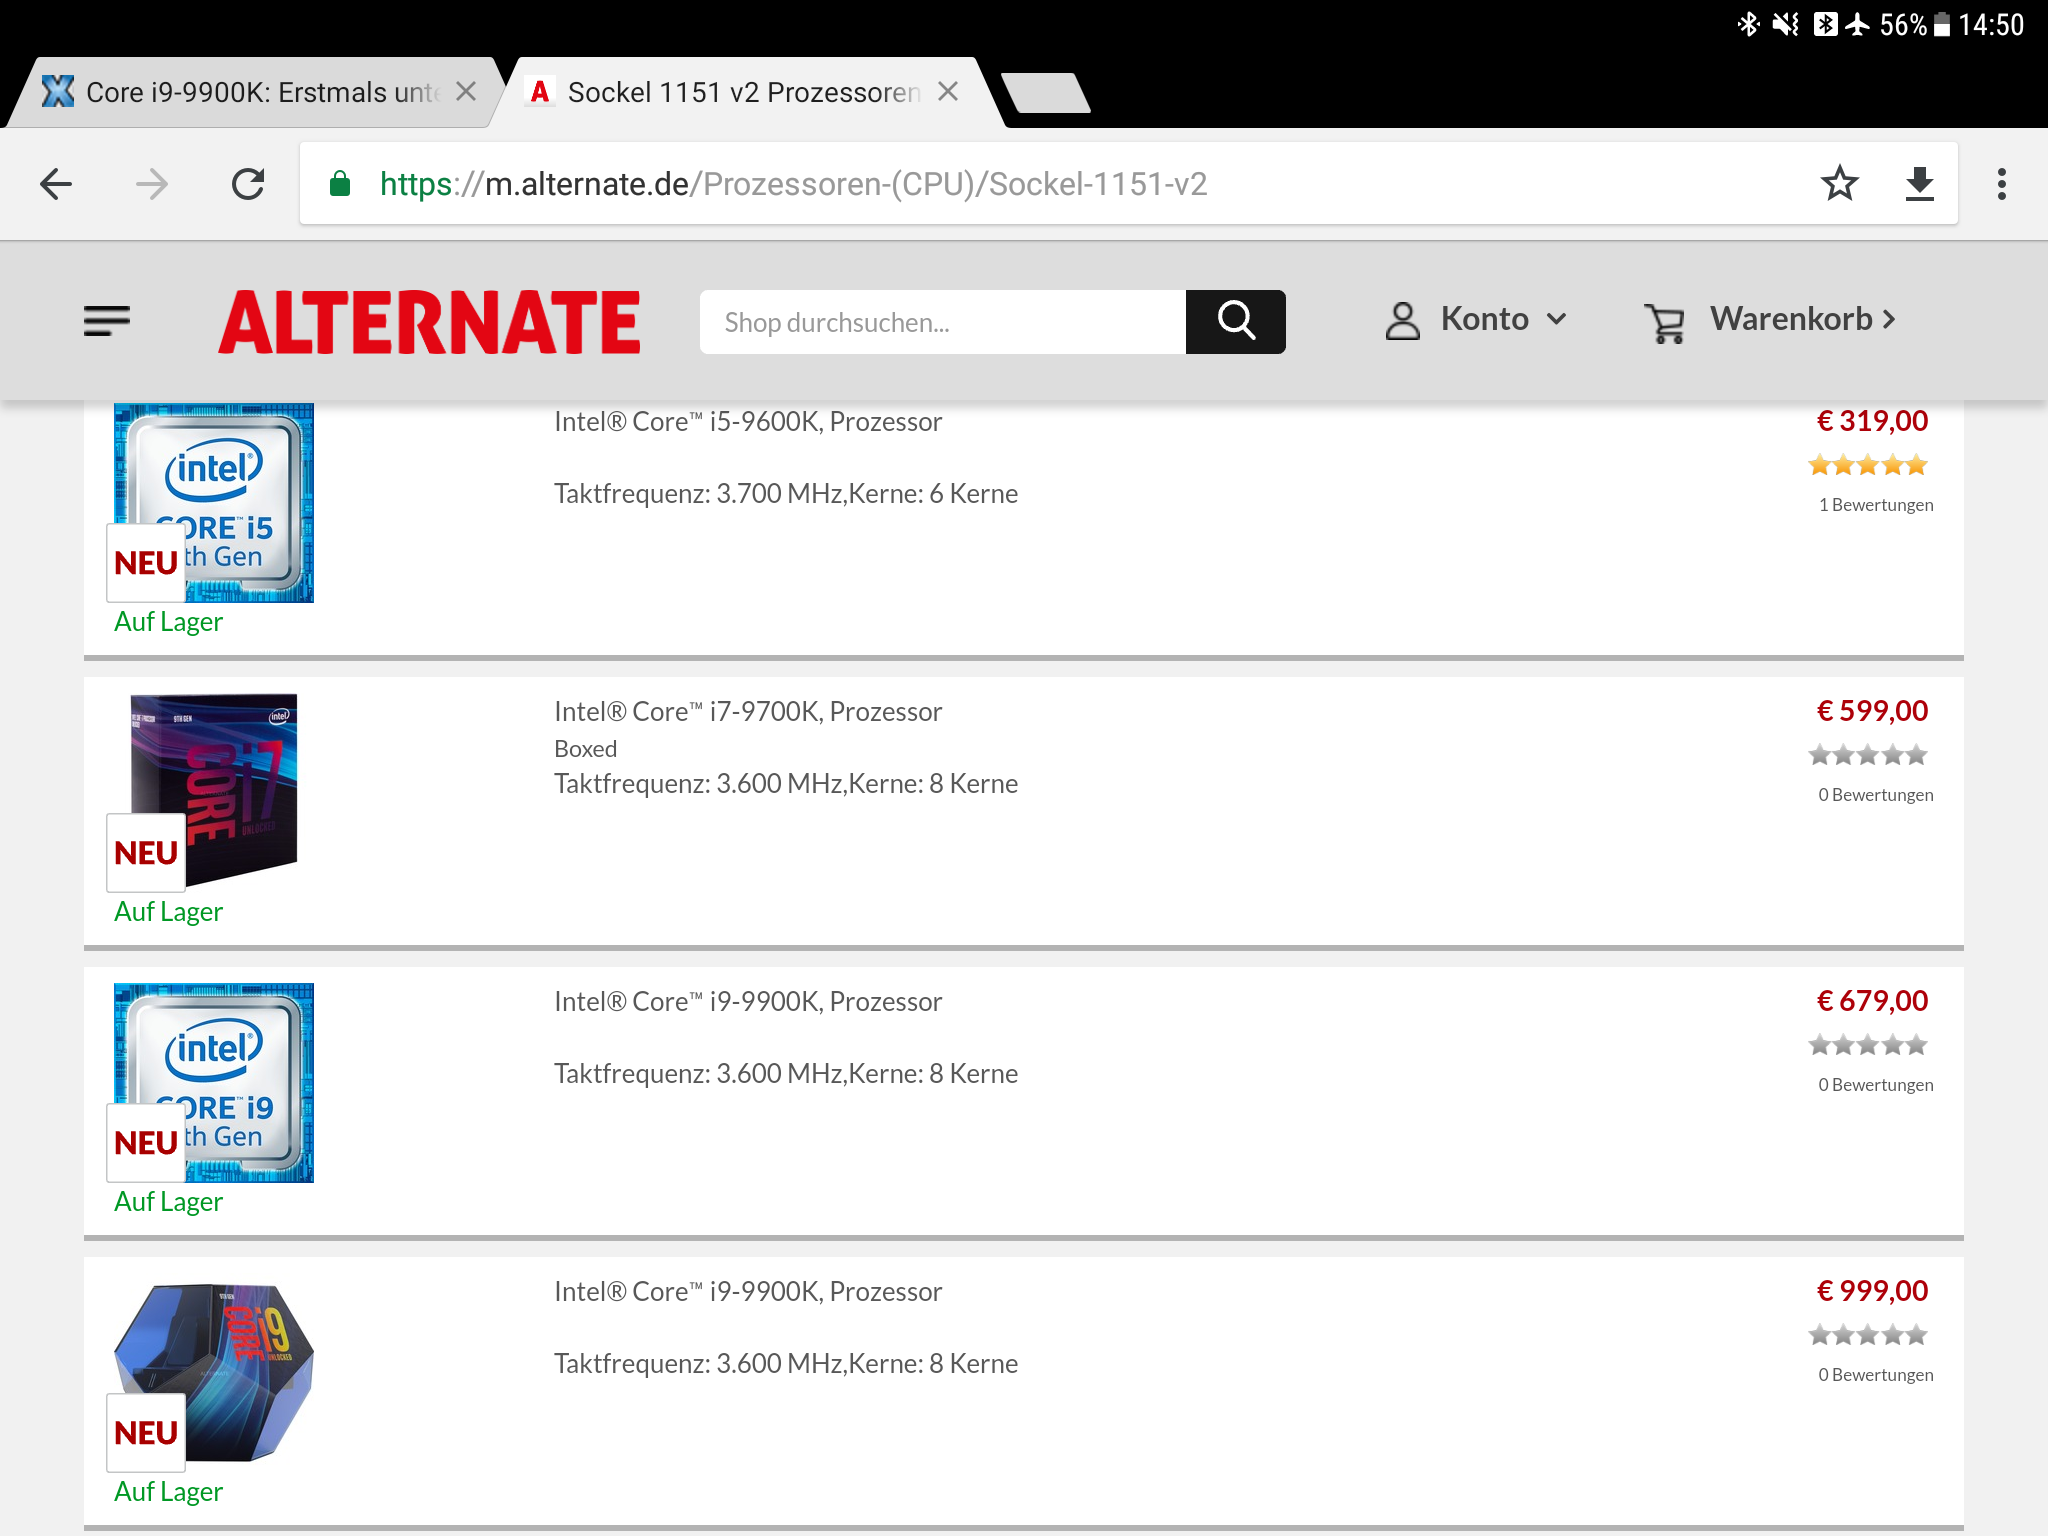Image resolution: width=2048 pixels, height=1536 pixels.
Task: Go back to the previous page
Action: pyautogui.click(x=56, y=184)
